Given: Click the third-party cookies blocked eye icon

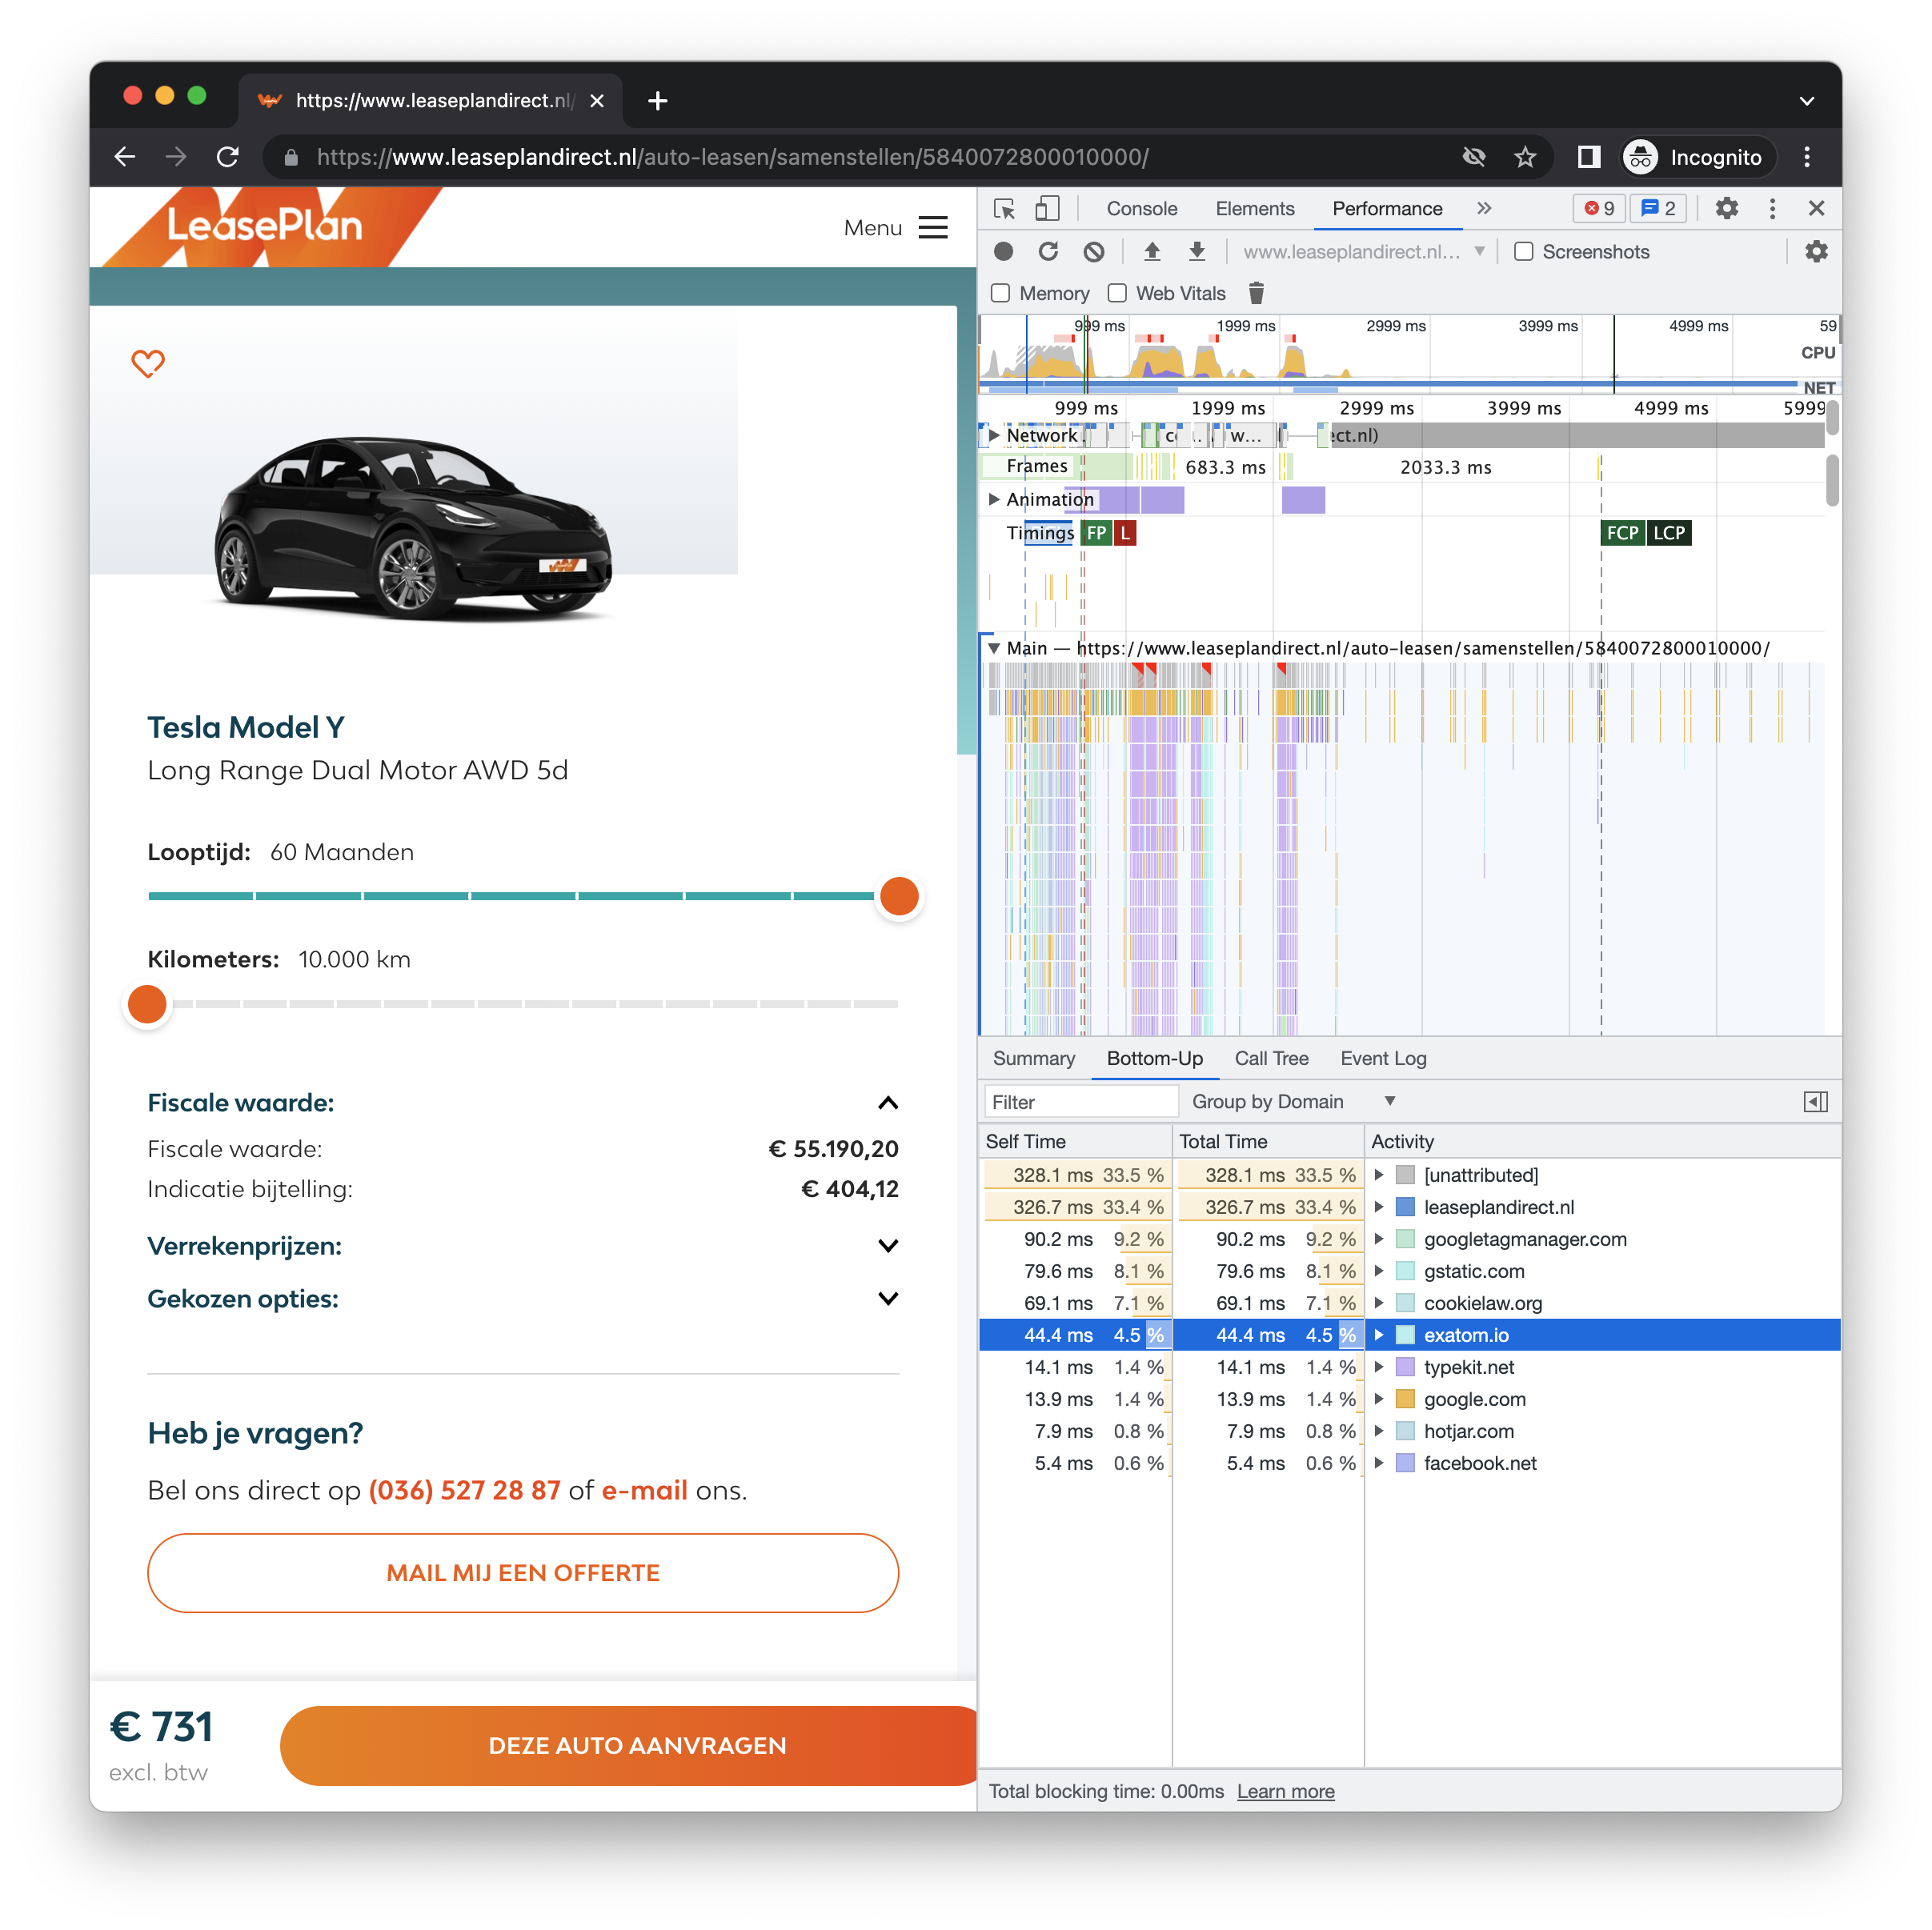Looking at the screenshot, I should pyautogui.click(x=1473, y=157).
